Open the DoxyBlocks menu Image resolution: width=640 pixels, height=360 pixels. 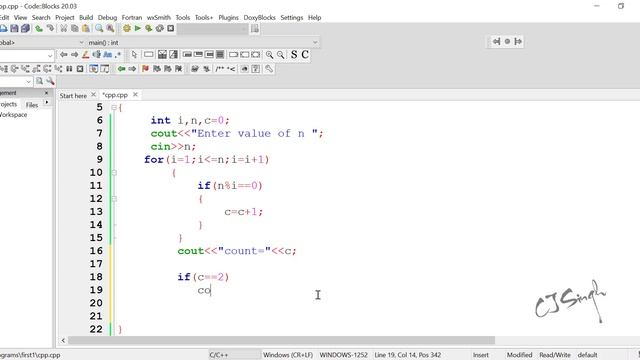[x=260, y=18]
